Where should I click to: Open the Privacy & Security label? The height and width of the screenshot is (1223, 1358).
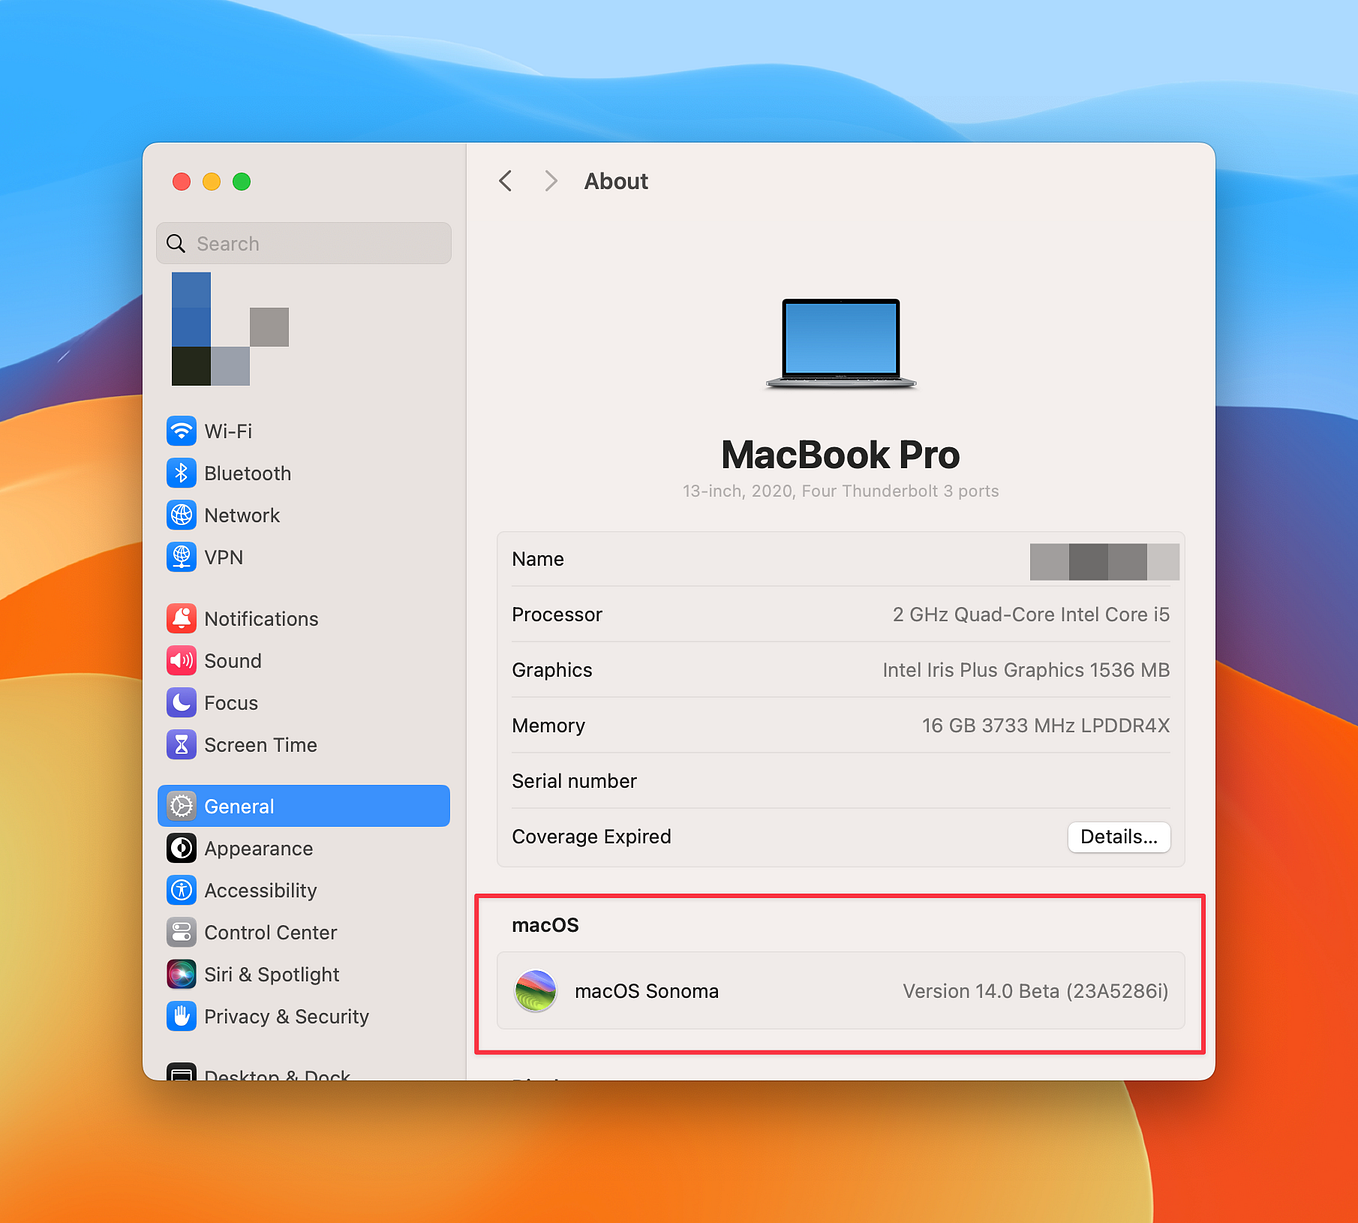(x=287, y=1016)
